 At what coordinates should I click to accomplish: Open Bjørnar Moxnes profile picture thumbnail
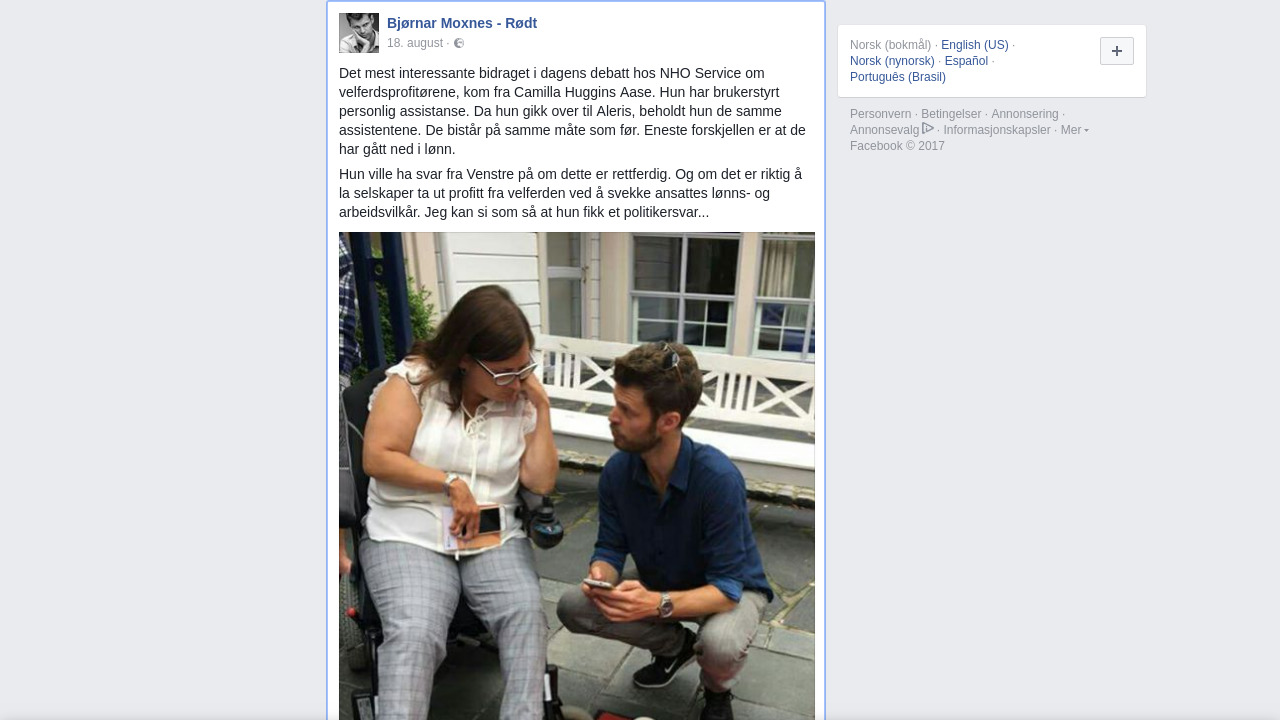(359, 33)
